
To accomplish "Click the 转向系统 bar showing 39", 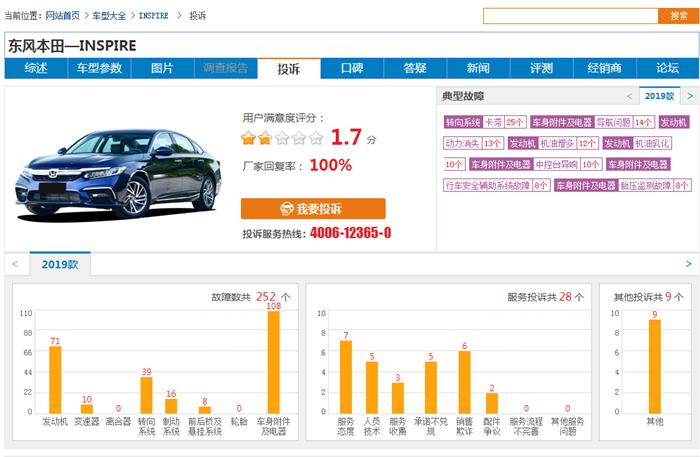I will coord(146,395).
